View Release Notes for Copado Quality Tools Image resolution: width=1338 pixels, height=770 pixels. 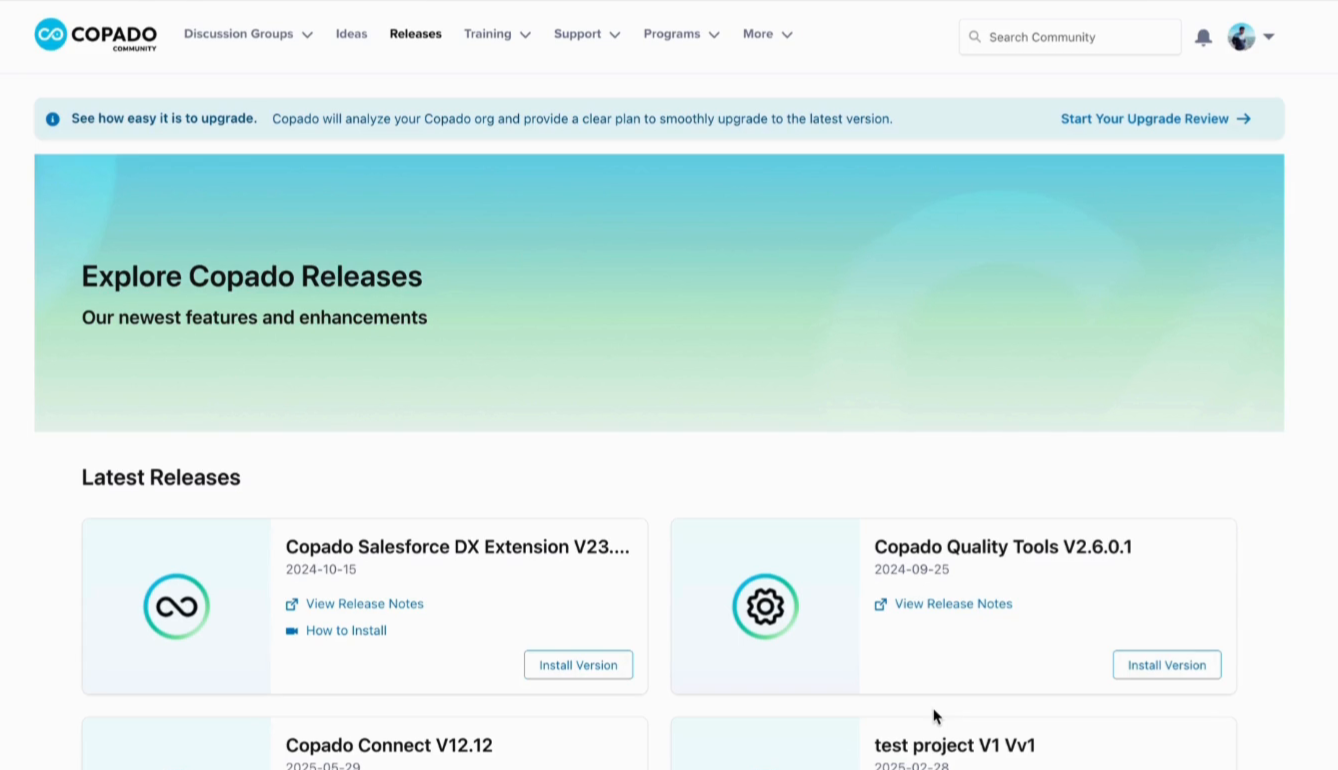coord(954,604)
